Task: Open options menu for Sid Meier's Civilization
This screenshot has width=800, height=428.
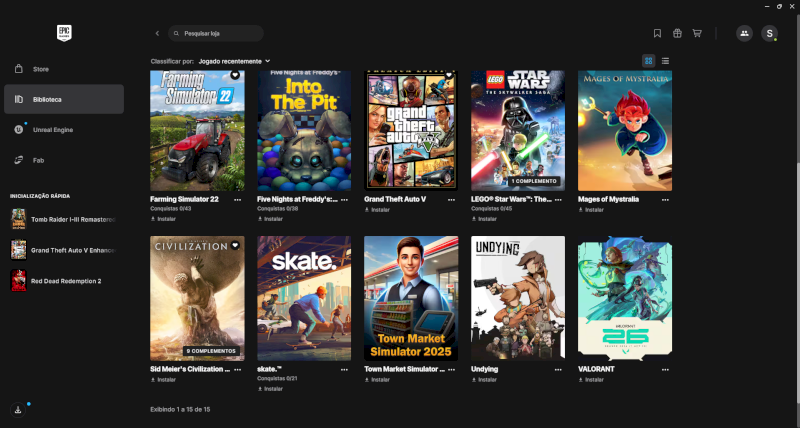Action: click(237, 369)
